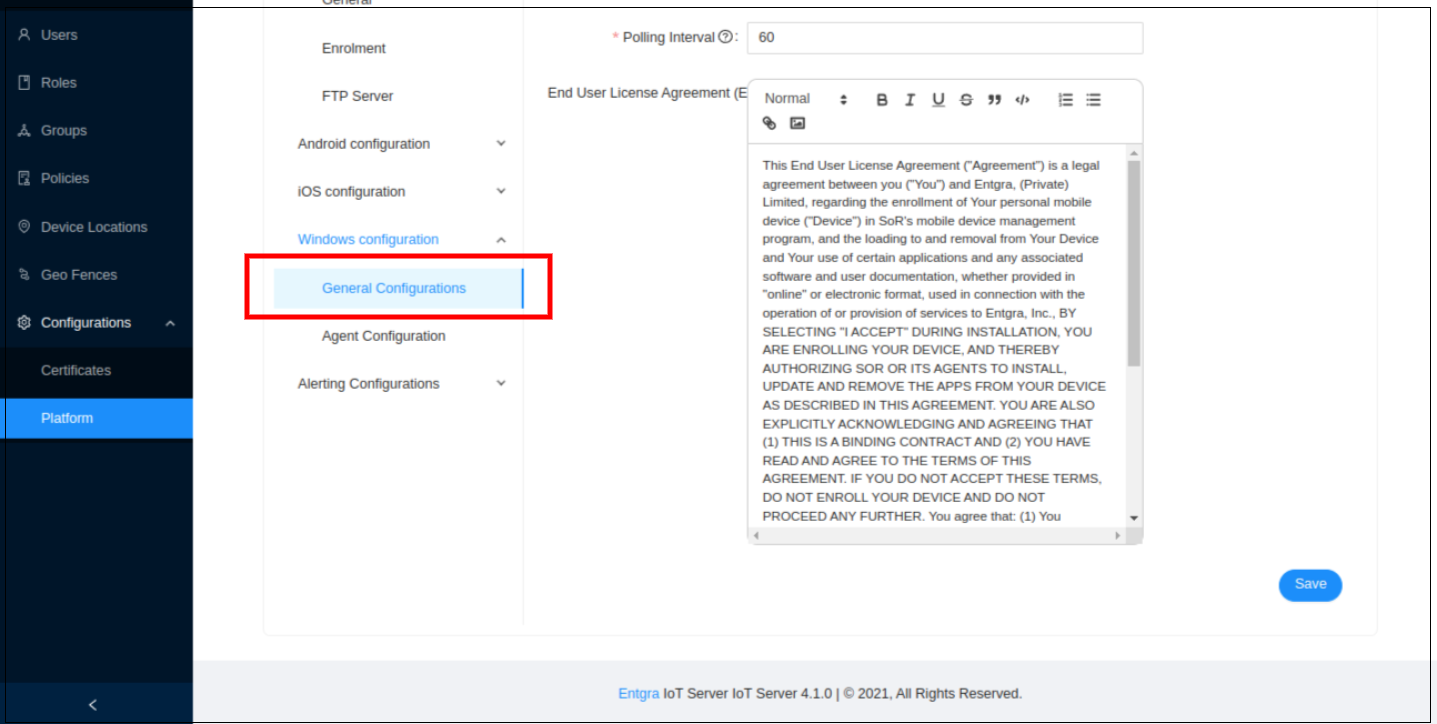Switch to the Agent Configuration tab

pyautogui.click(x=383, y=336)
